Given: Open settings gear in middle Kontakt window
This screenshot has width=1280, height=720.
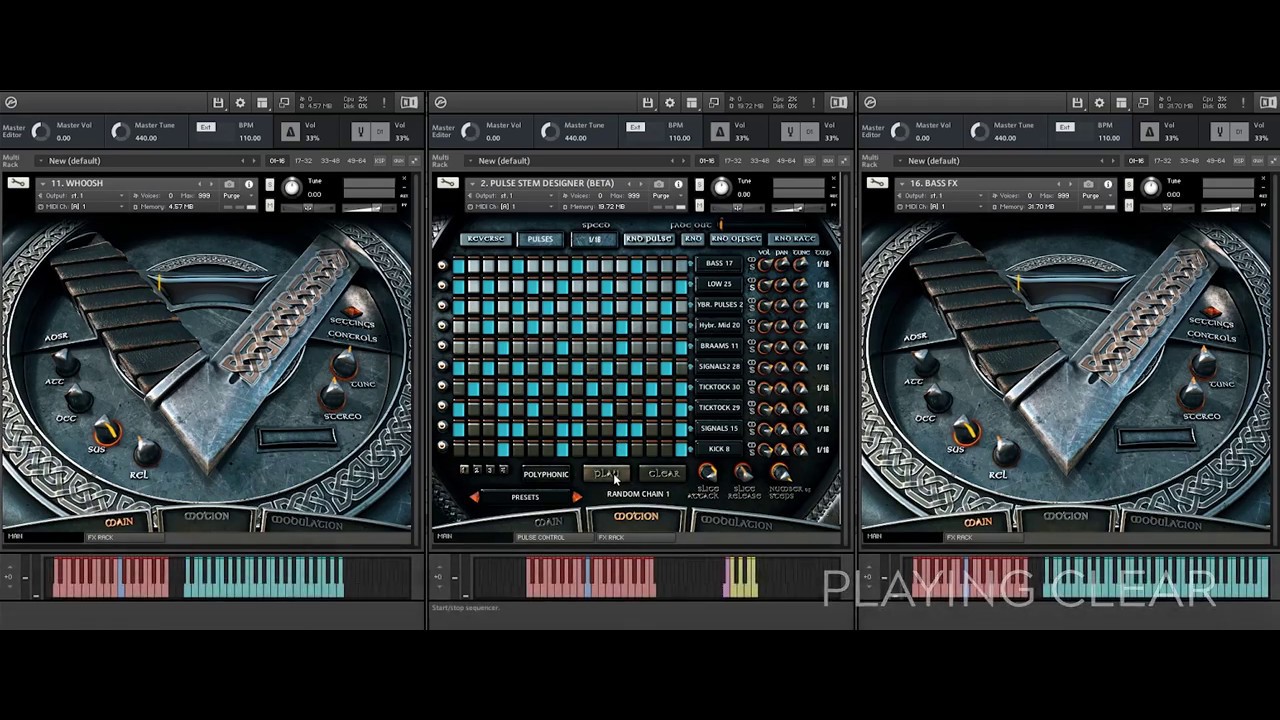Looking at the screenshot, I should pos(669,103).
